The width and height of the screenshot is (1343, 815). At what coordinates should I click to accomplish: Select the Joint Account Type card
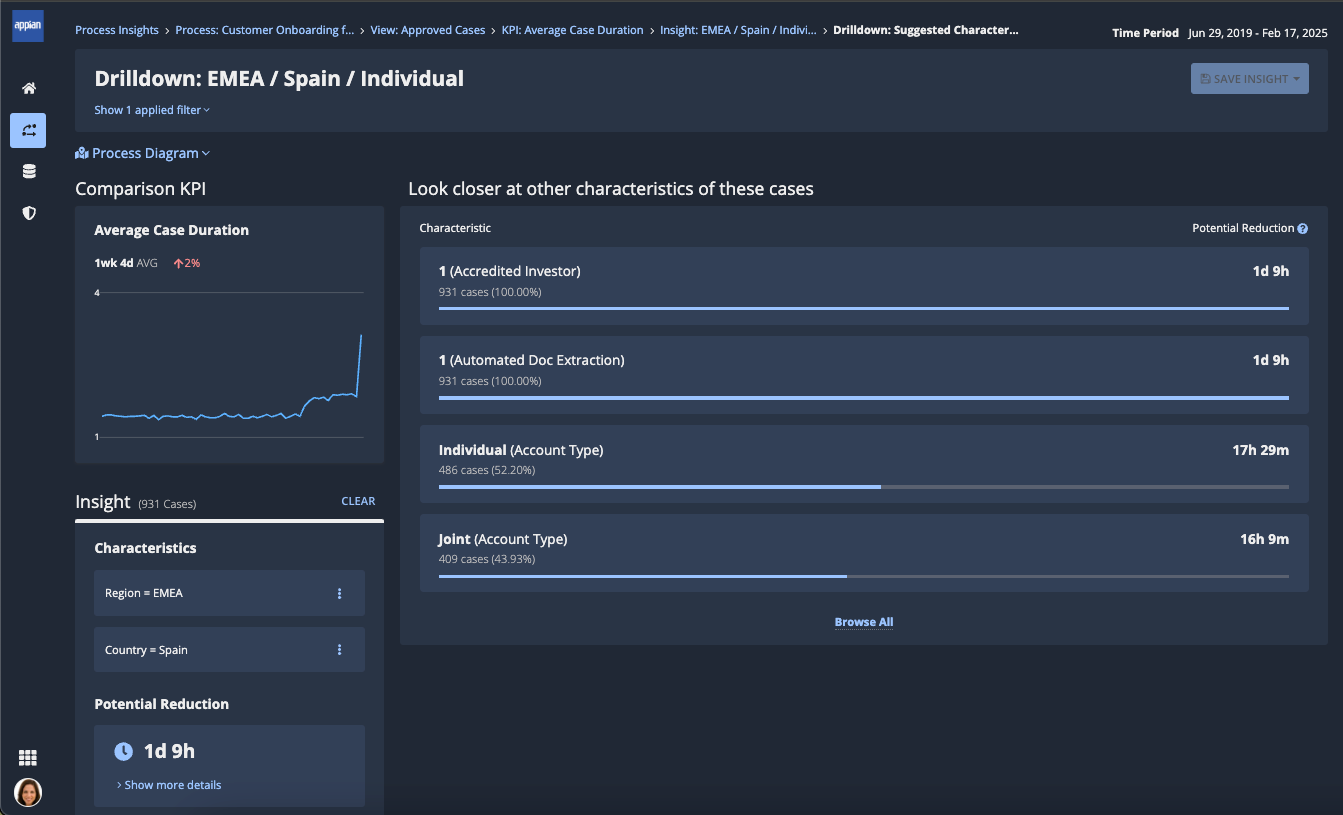point(864,553)
